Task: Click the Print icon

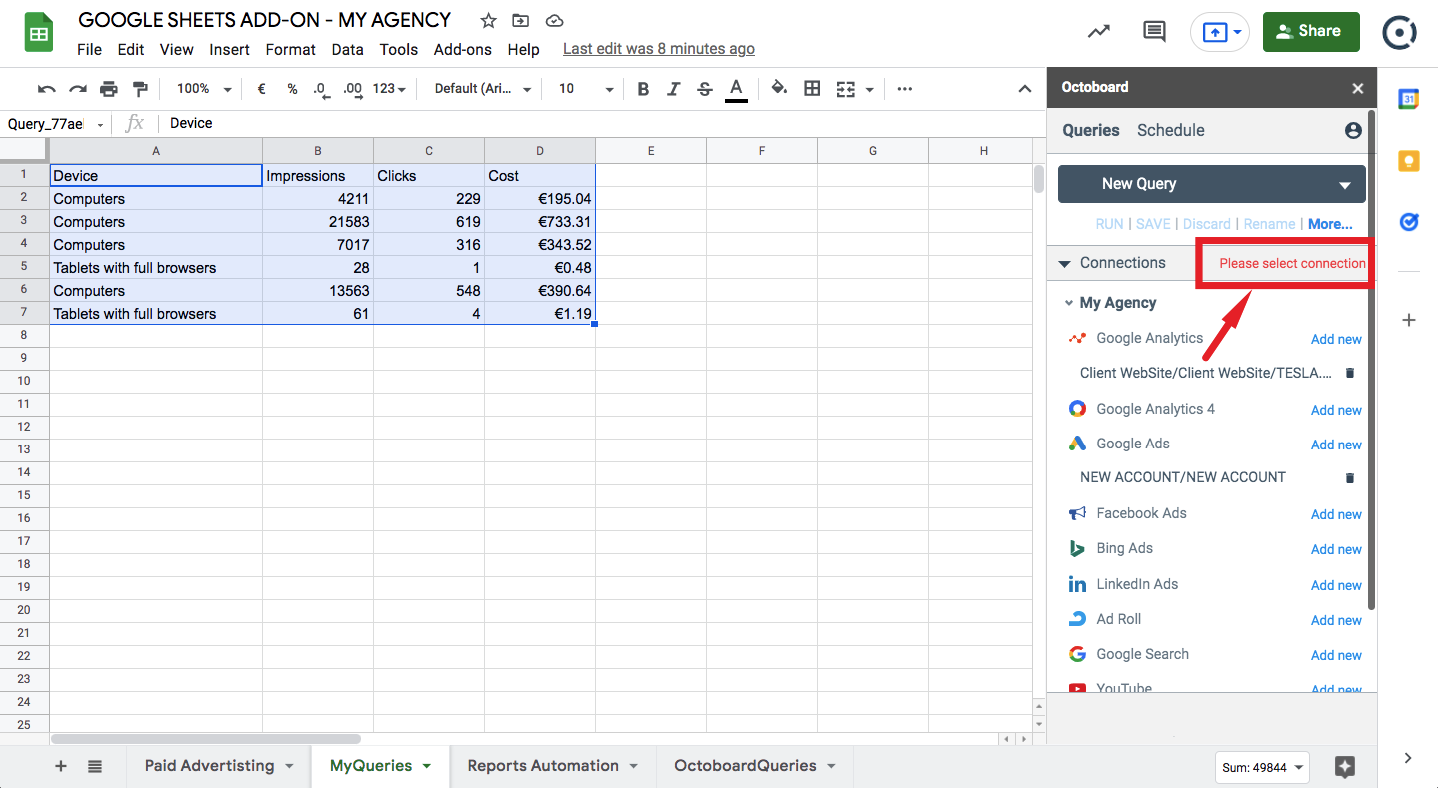Action: tap(109, 89)
